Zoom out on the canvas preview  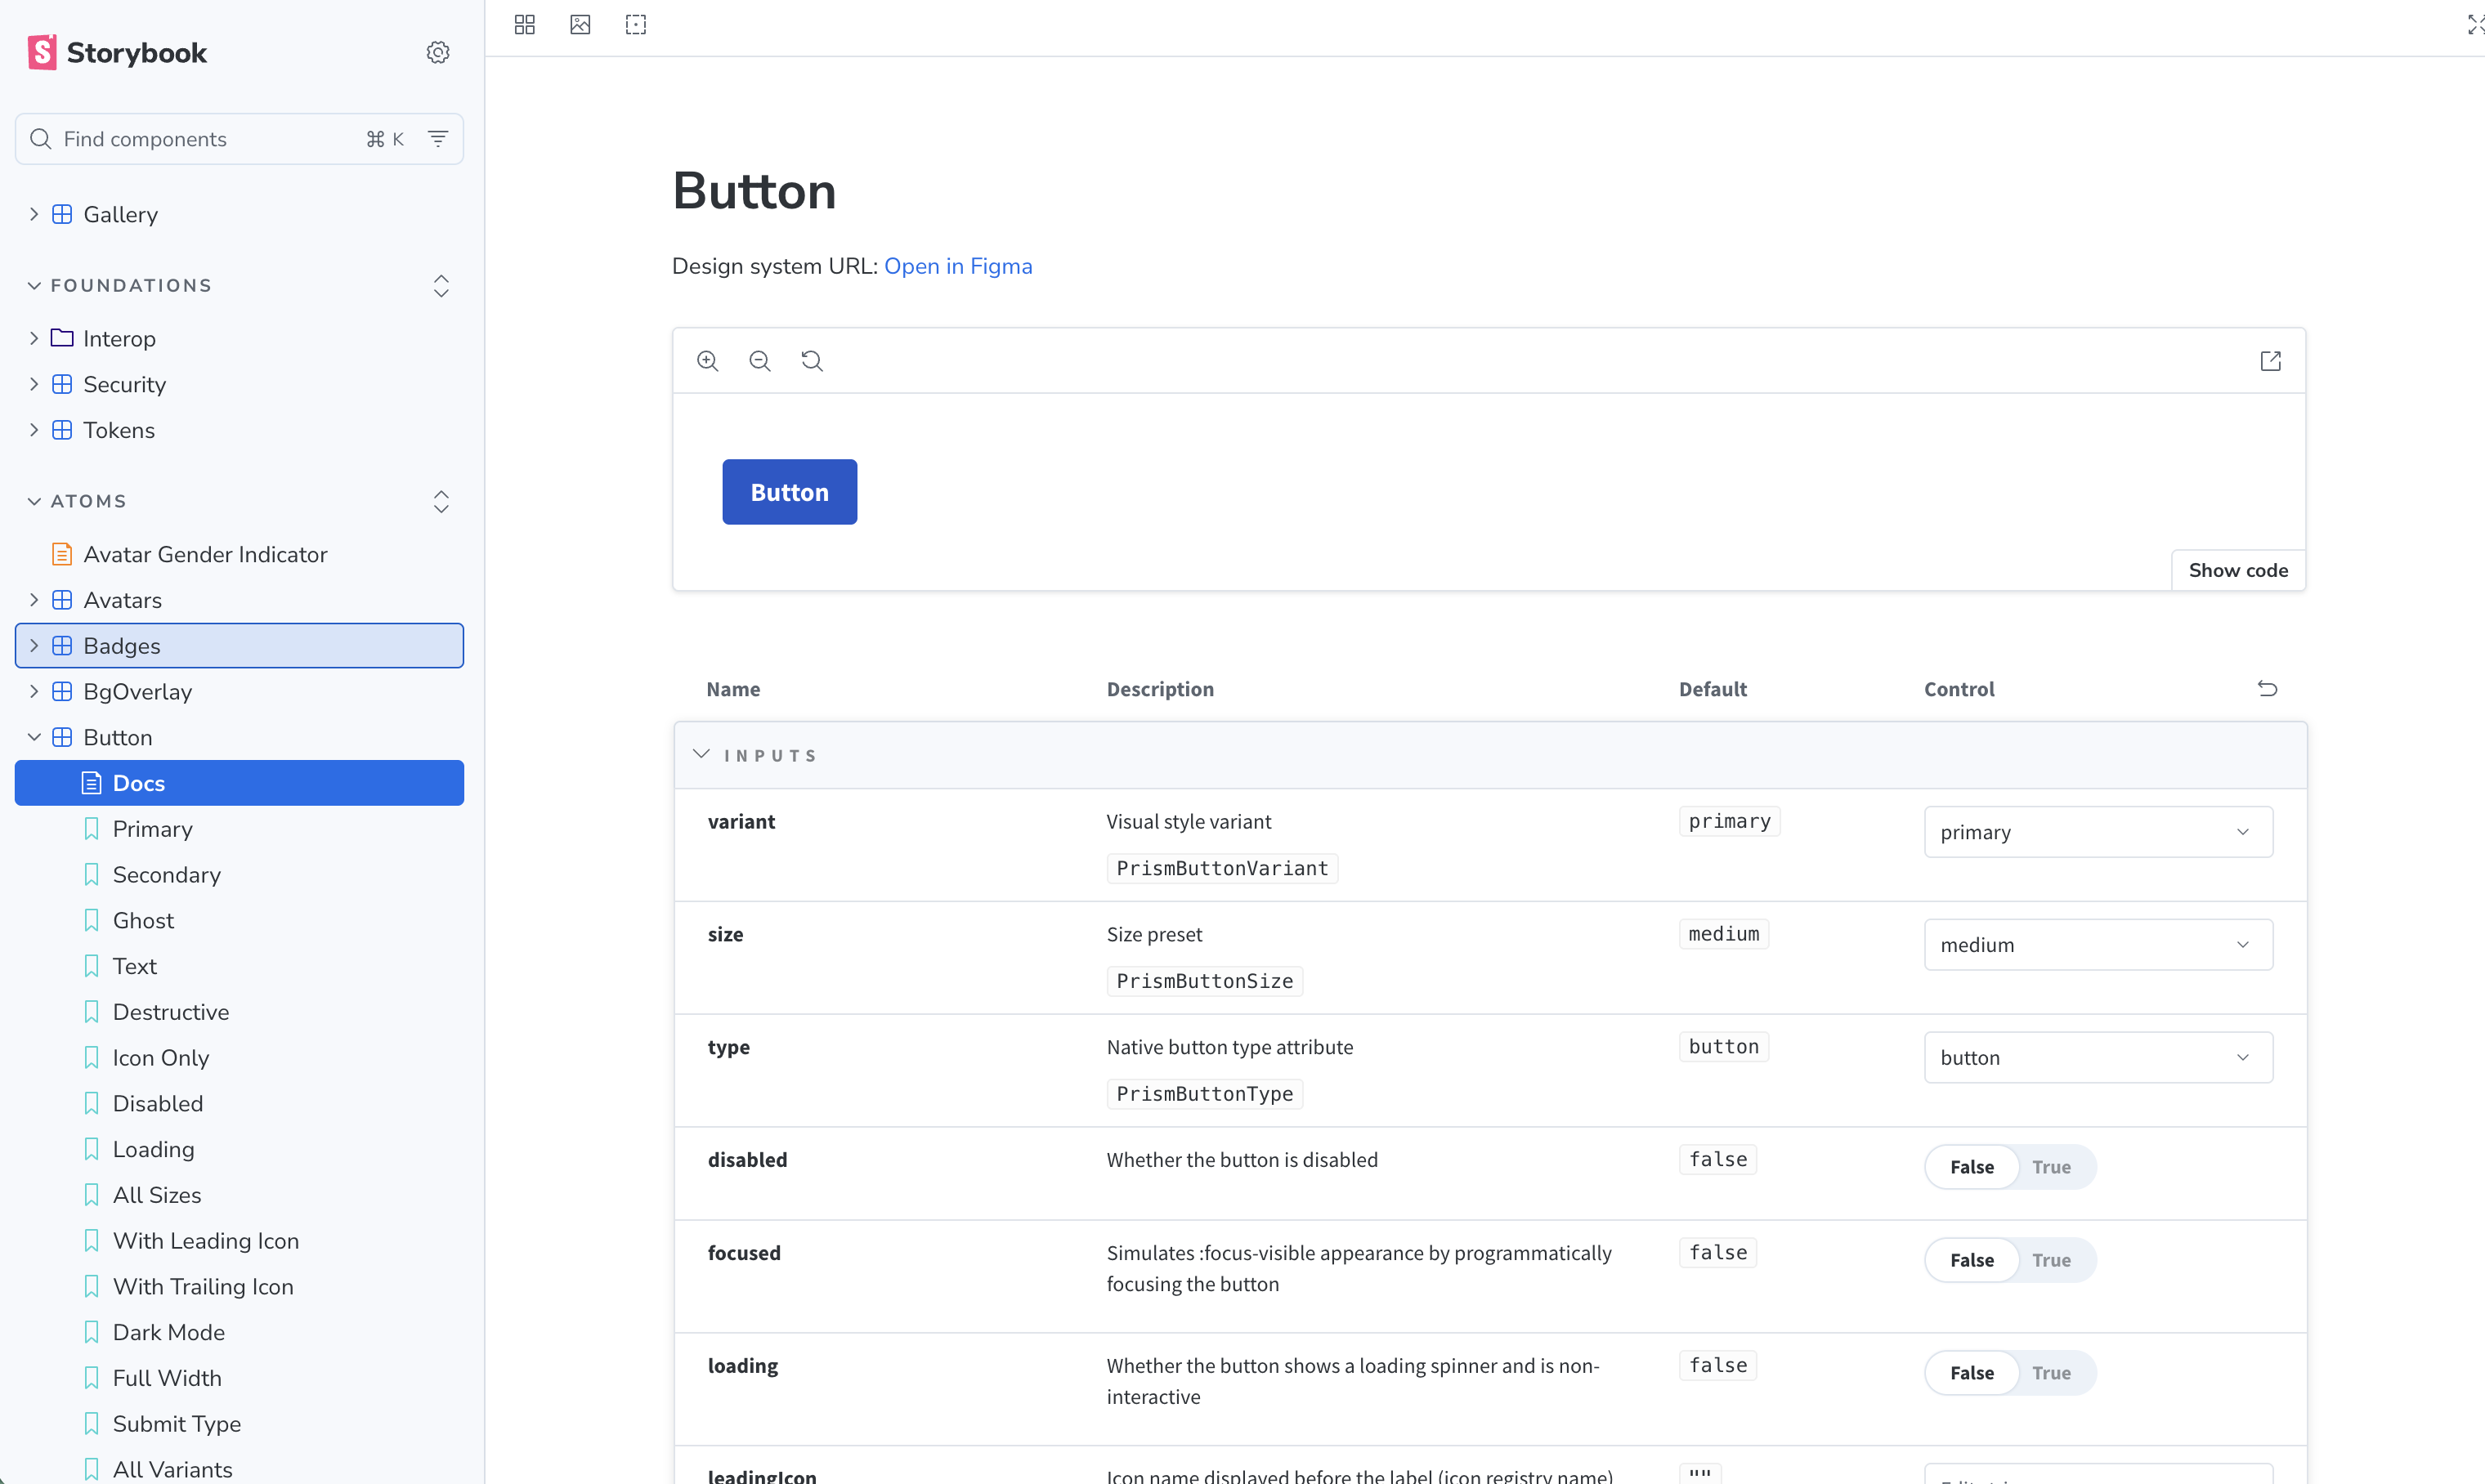click(760, 361)
